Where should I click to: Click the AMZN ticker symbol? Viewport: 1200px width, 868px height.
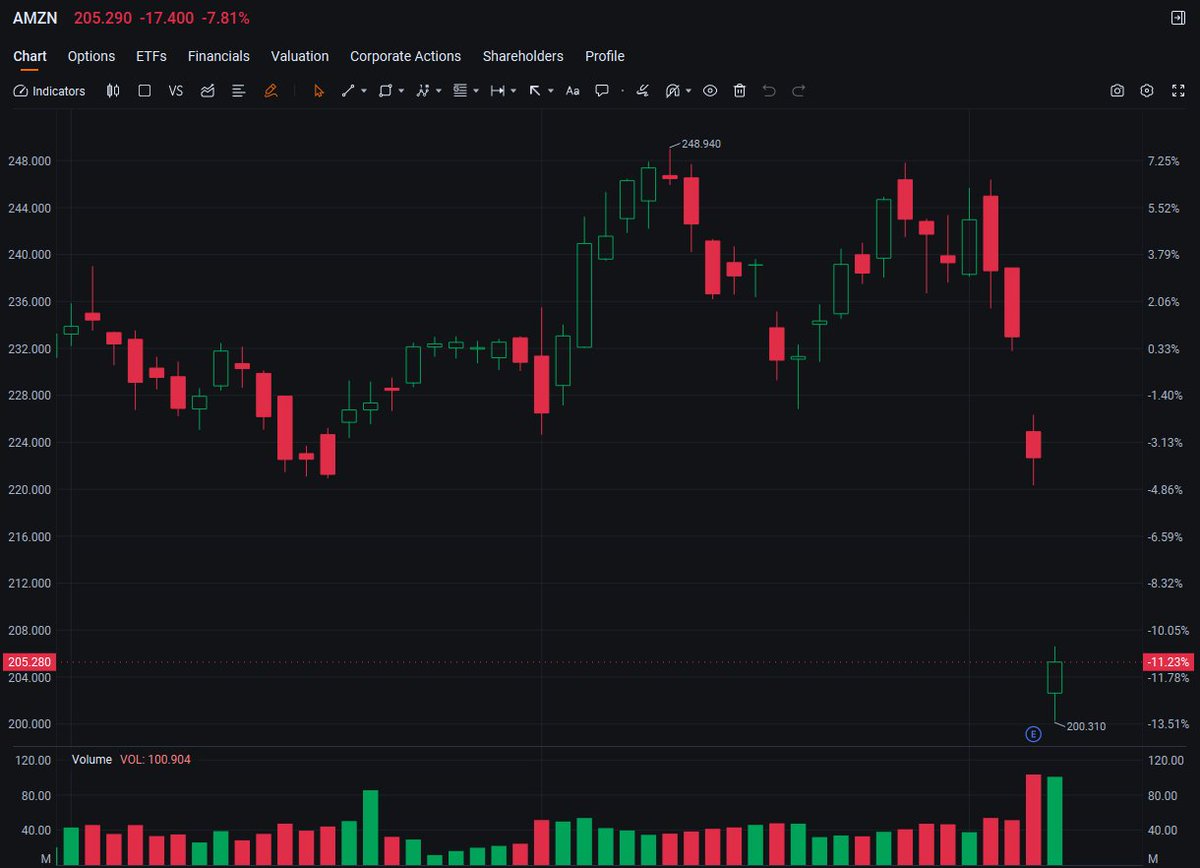point(35,18)
